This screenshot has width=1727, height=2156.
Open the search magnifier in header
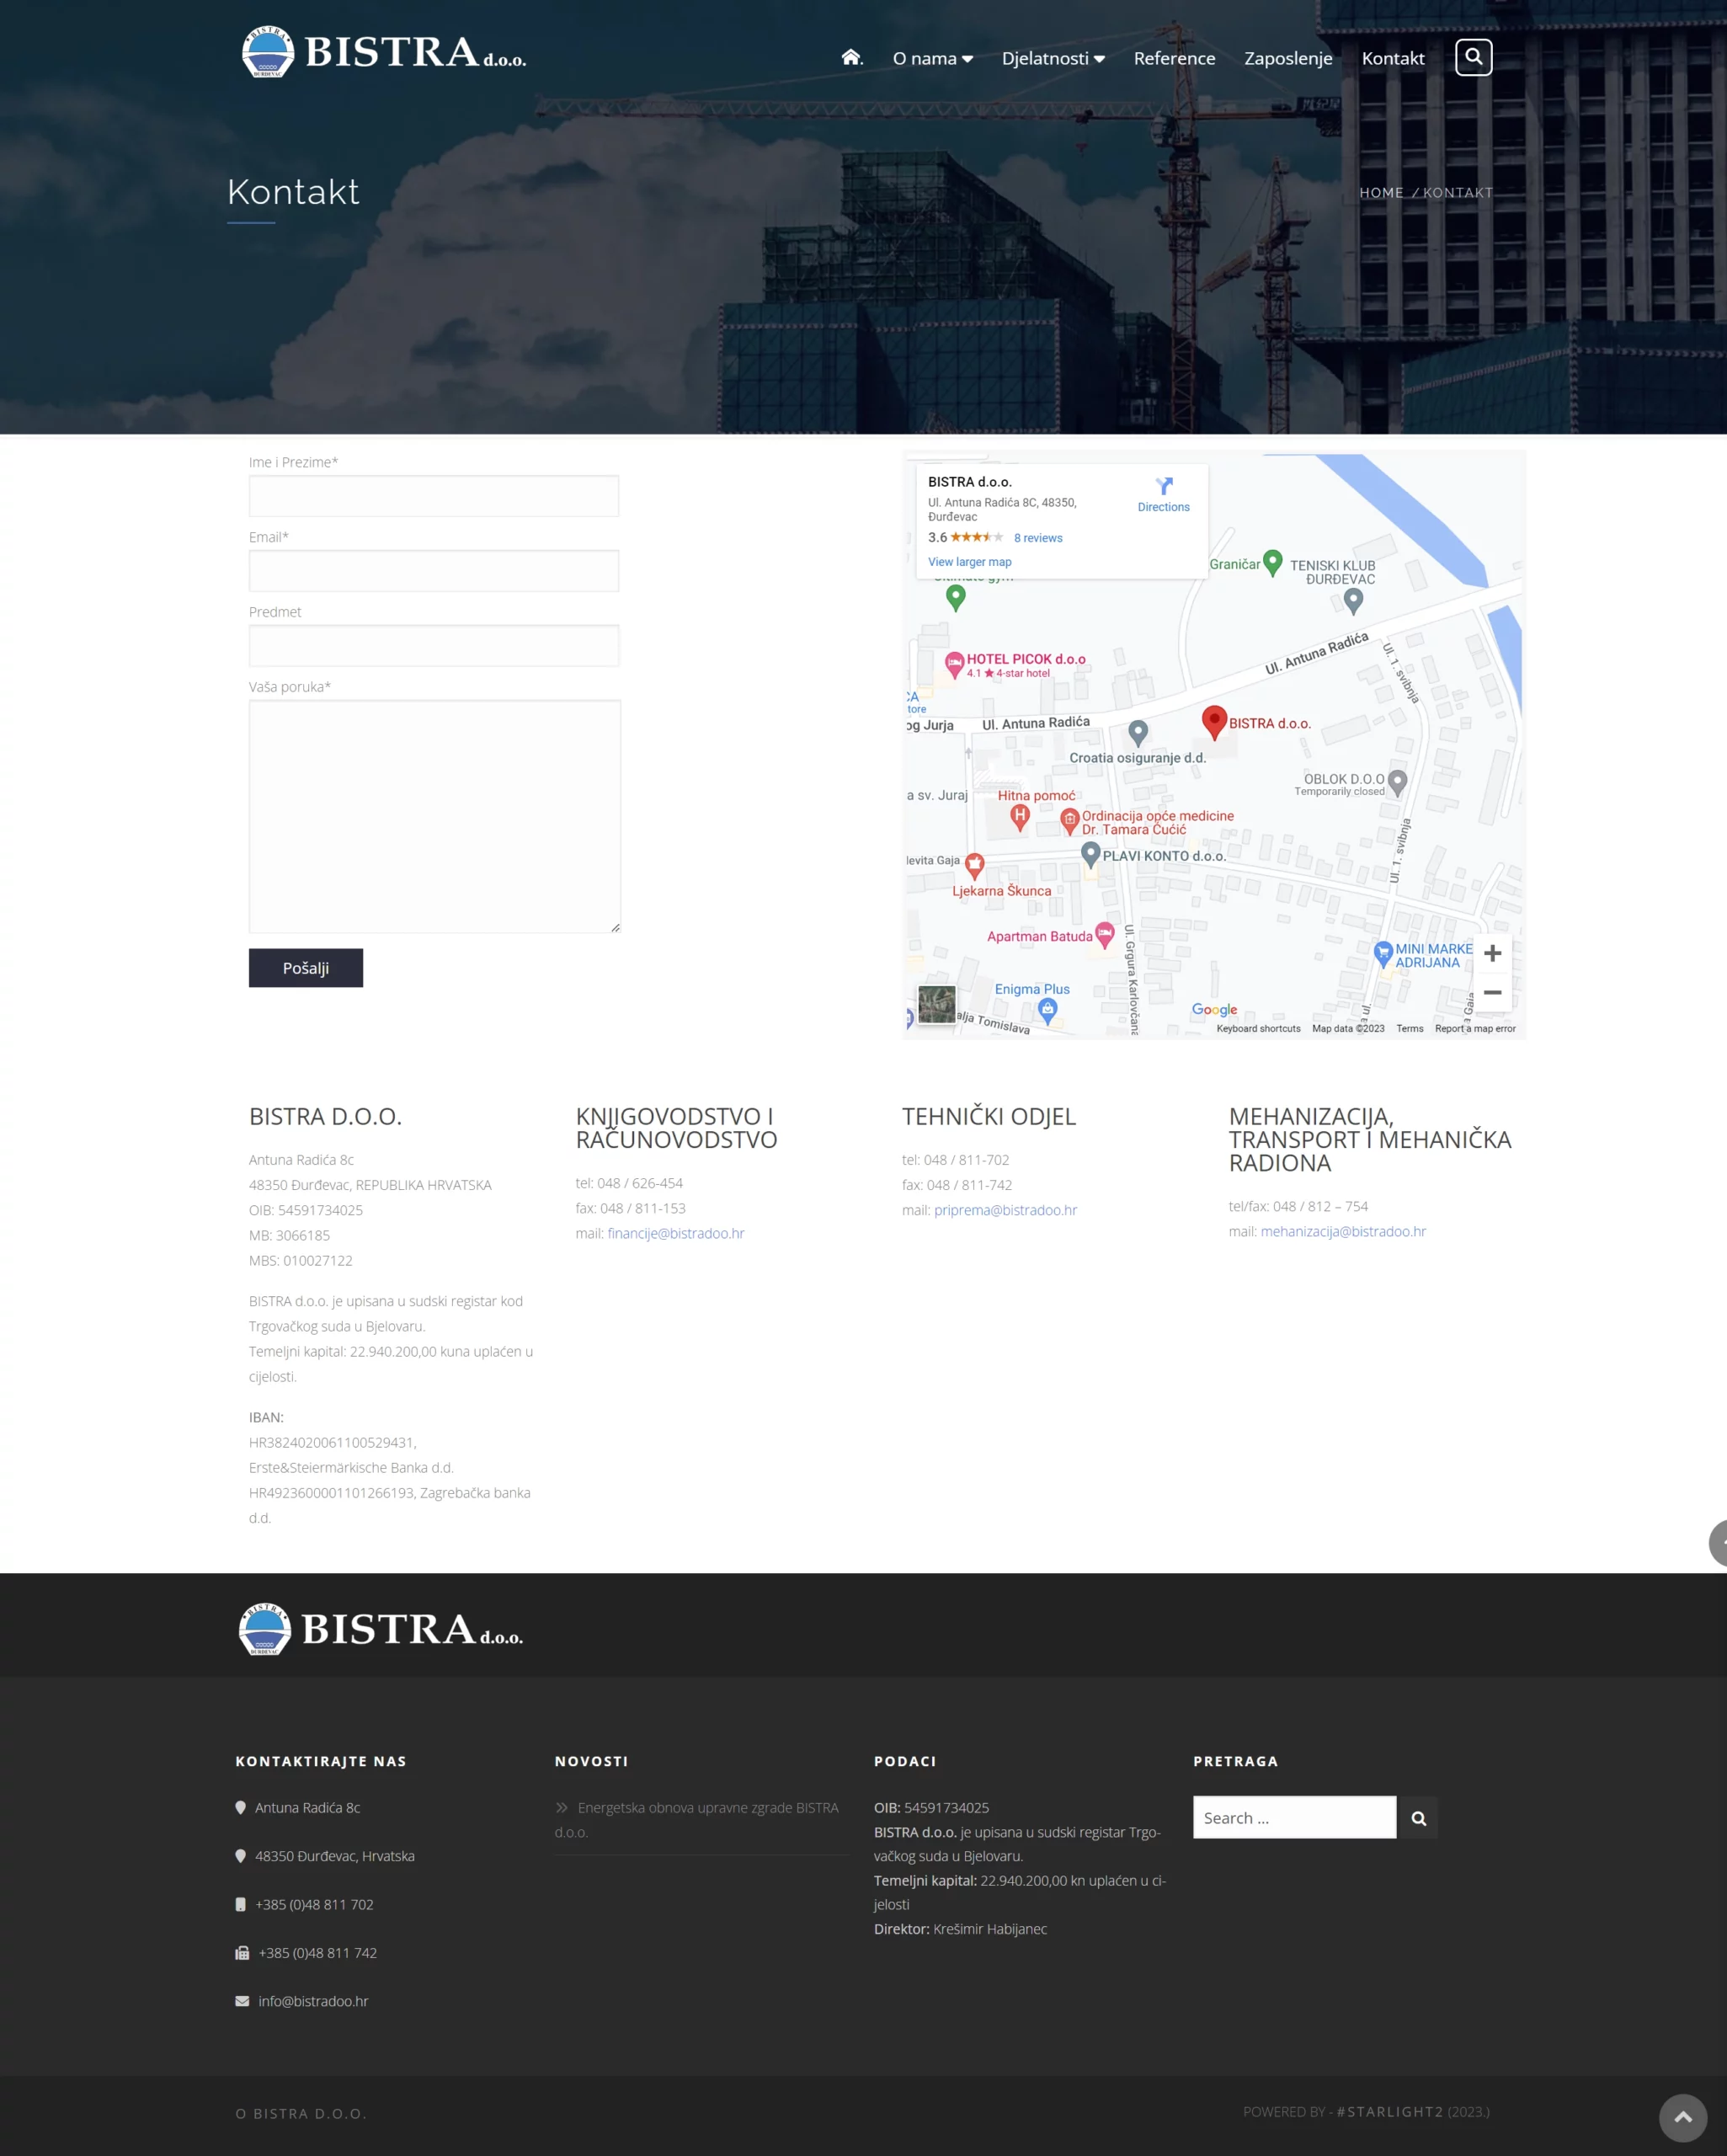(x=1473, y=57)
